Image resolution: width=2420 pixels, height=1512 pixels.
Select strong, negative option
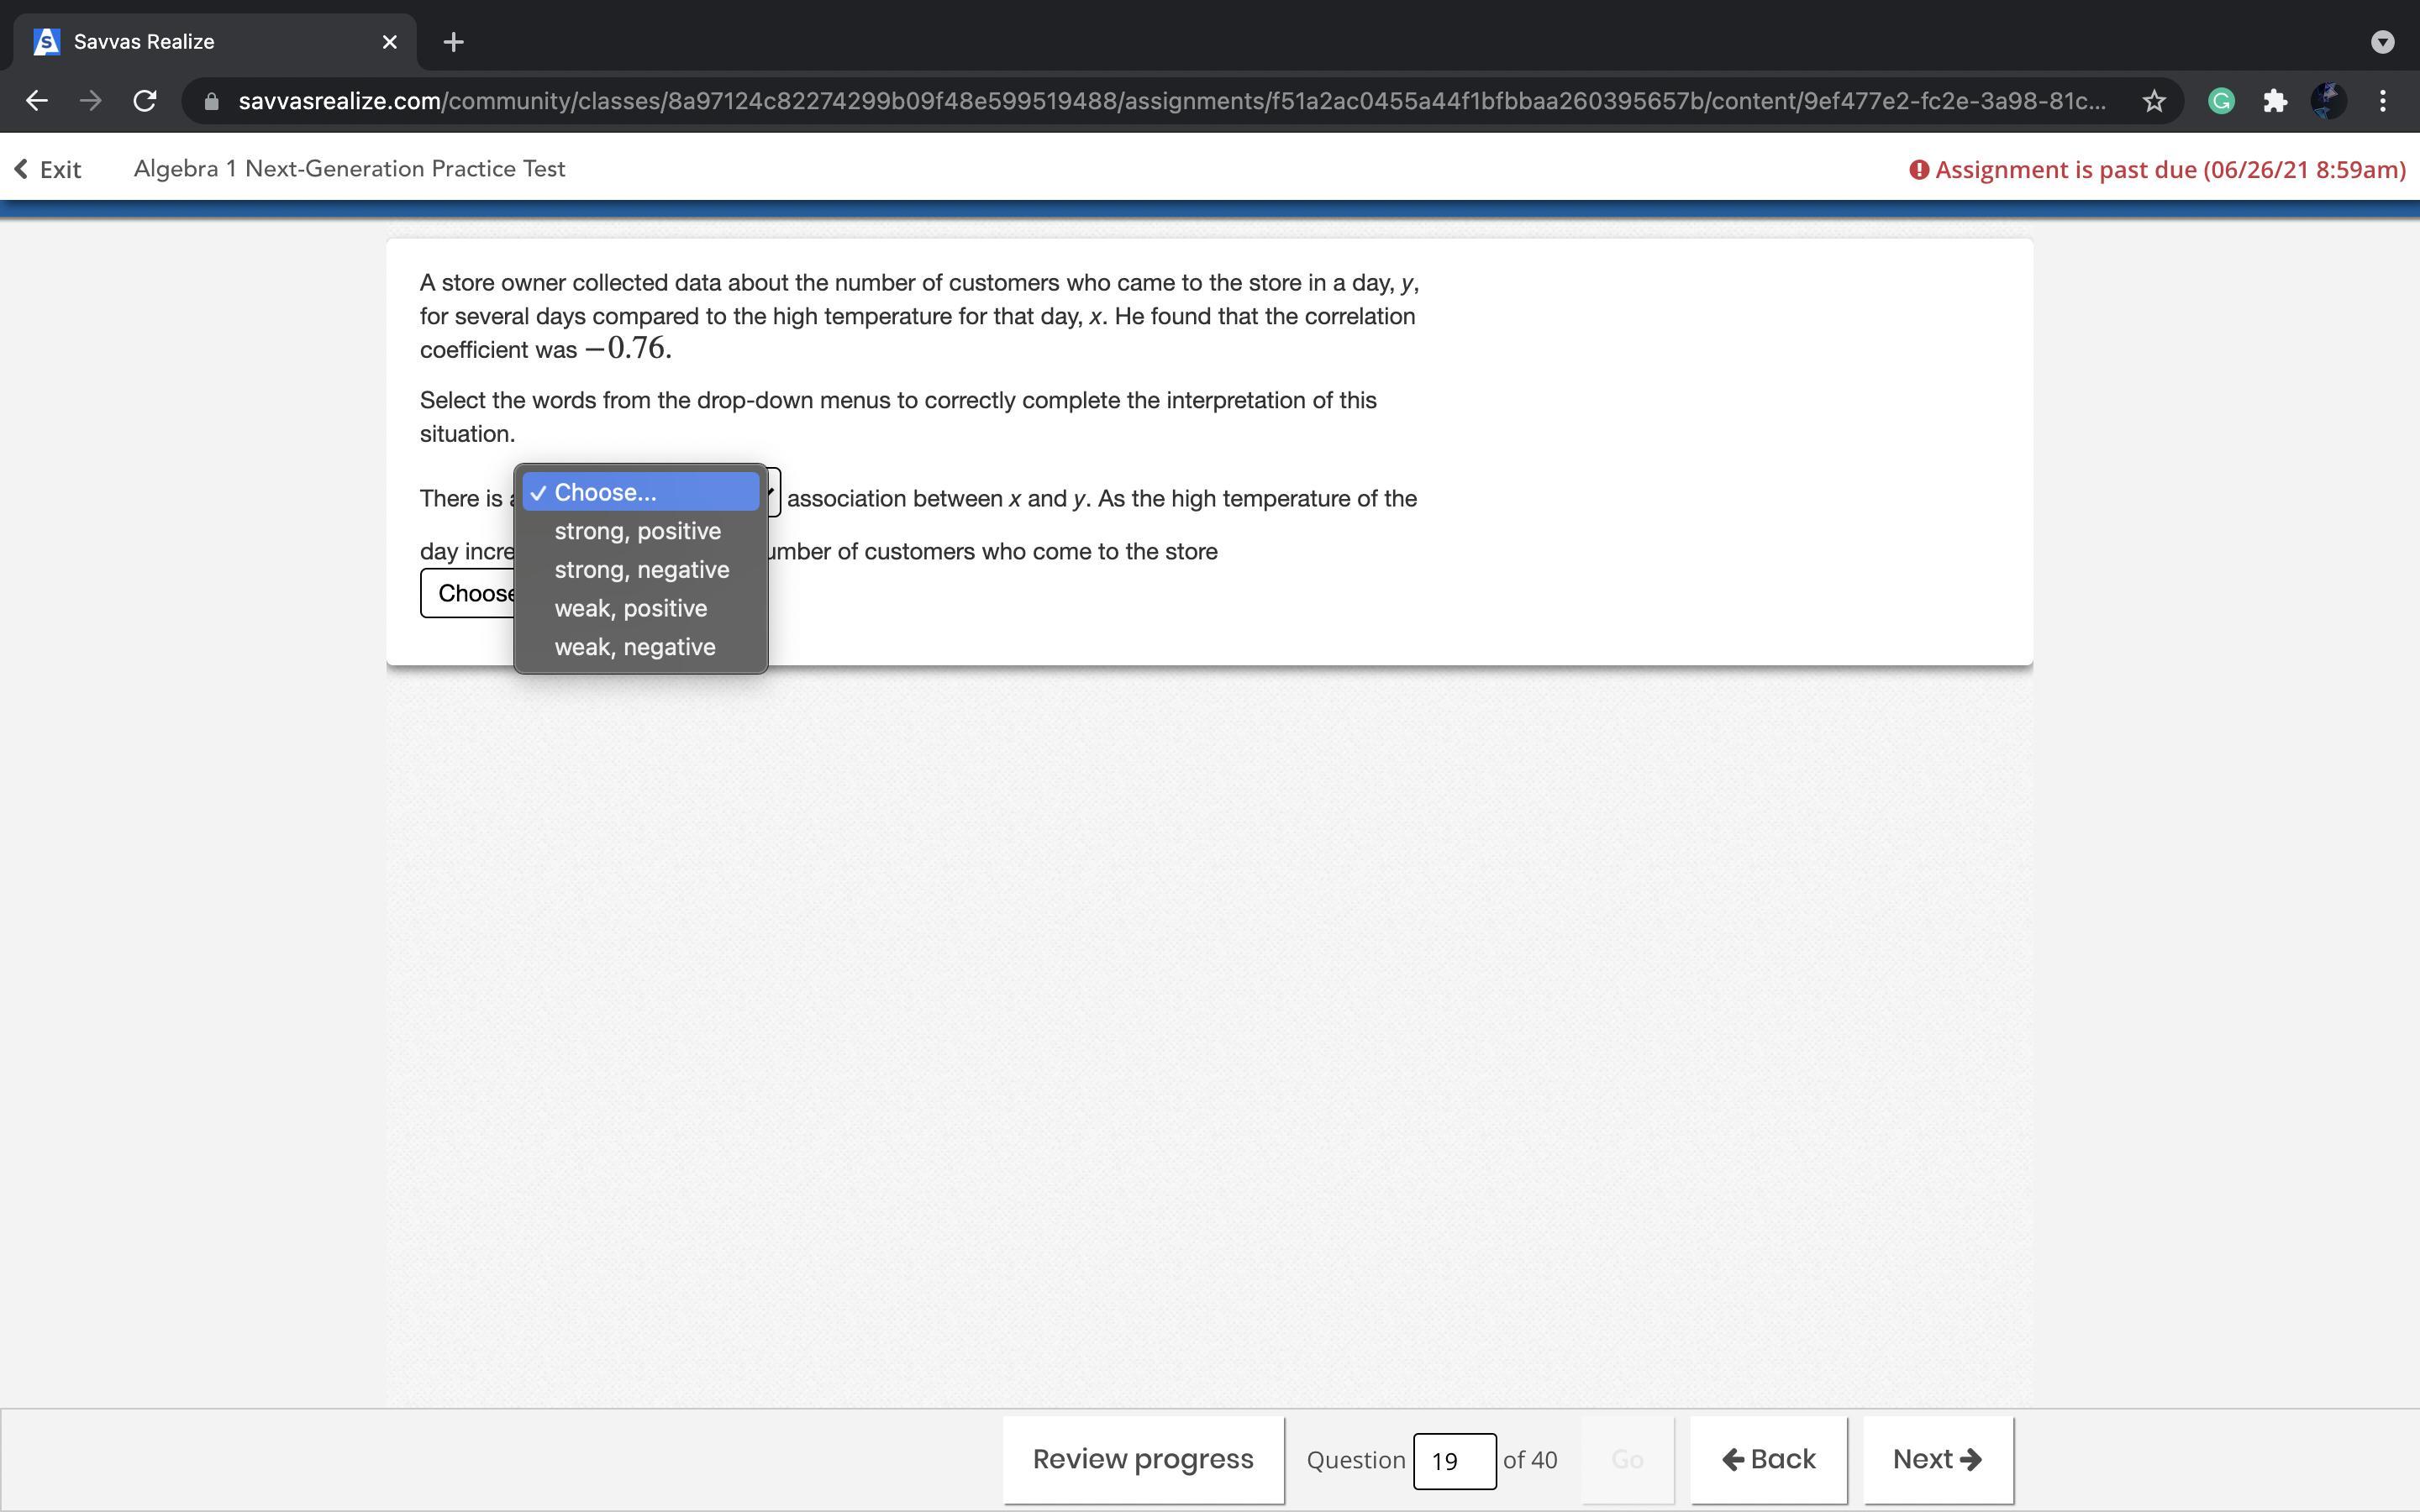point(641,570)
